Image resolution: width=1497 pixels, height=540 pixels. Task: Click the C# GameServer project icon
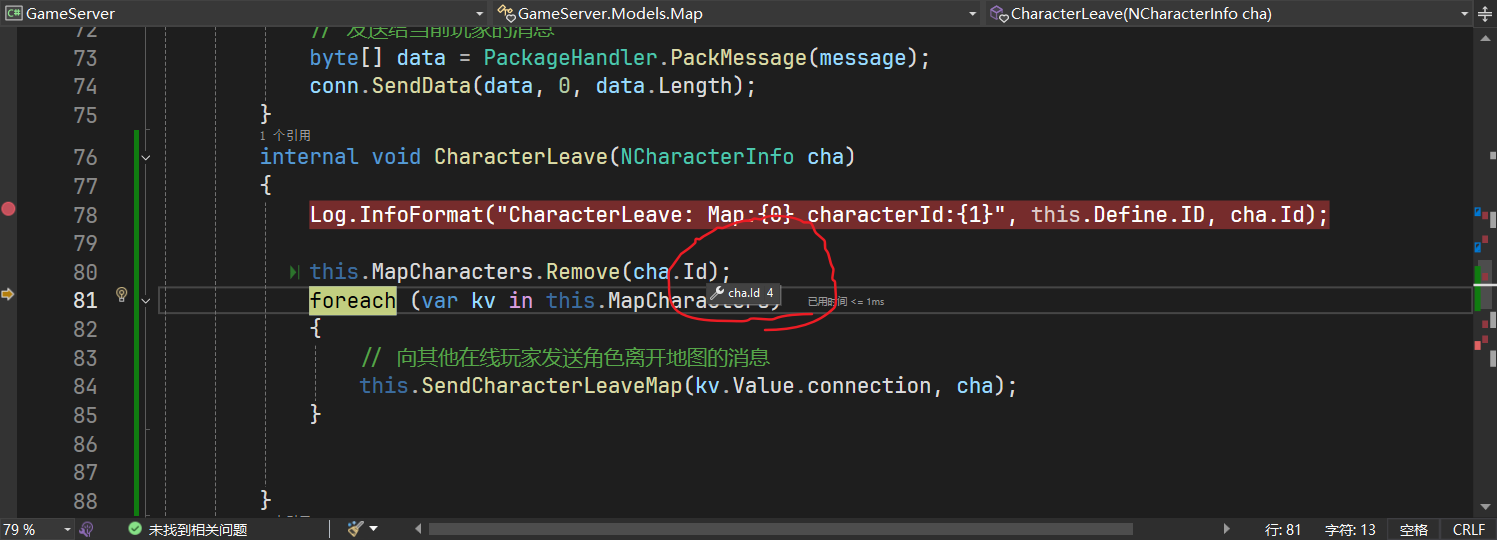(x=14, y=14)
